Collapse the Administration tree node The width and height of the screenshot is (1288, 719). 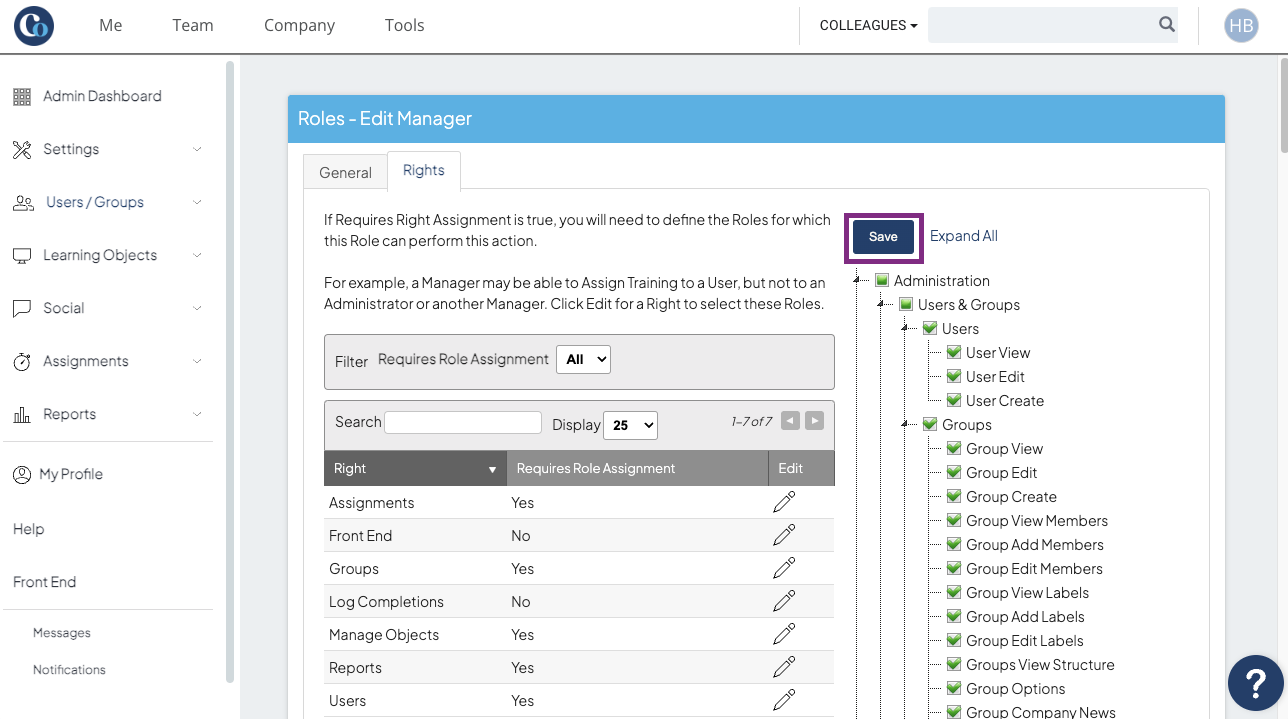click(858, 281)
